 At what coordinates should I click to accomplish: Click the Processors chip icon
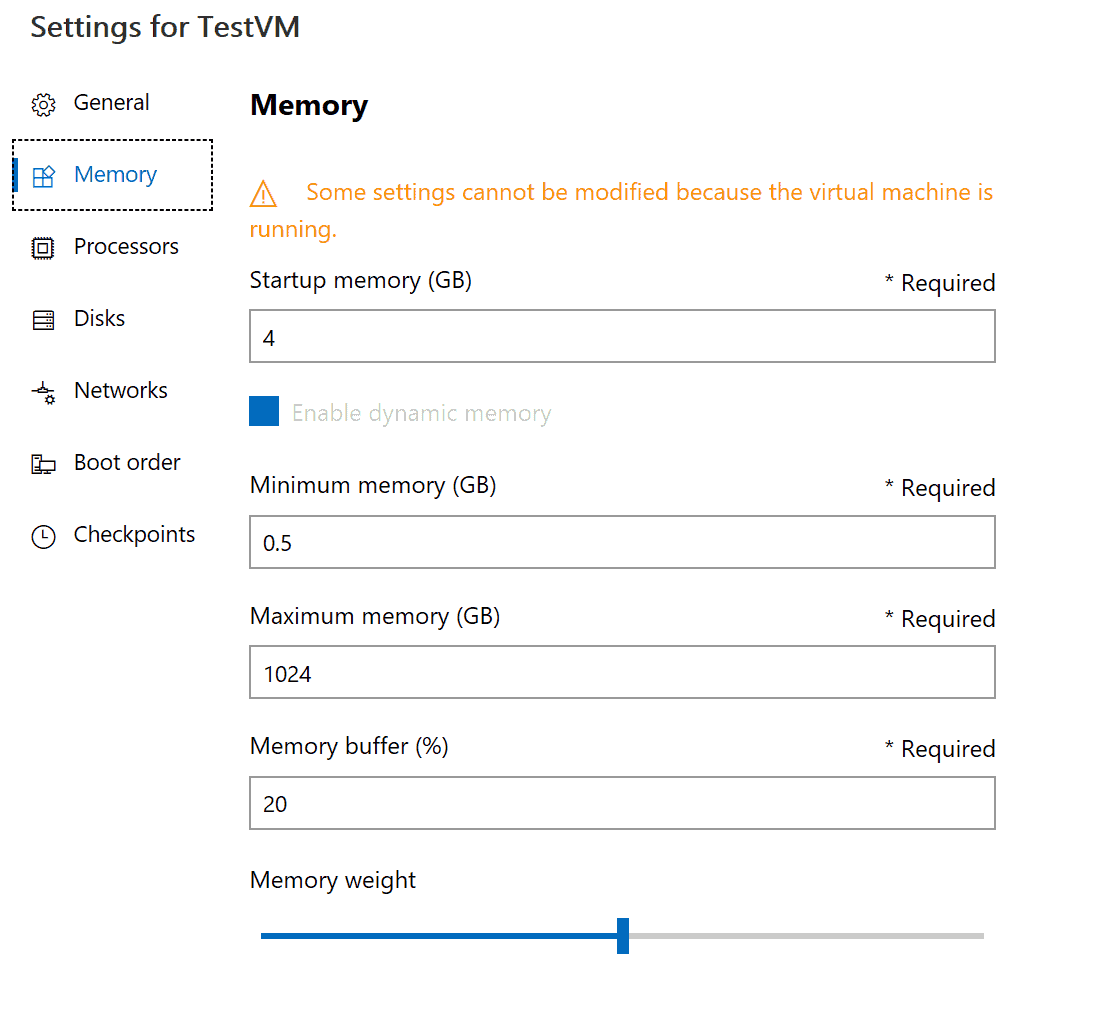coord(43,248)
